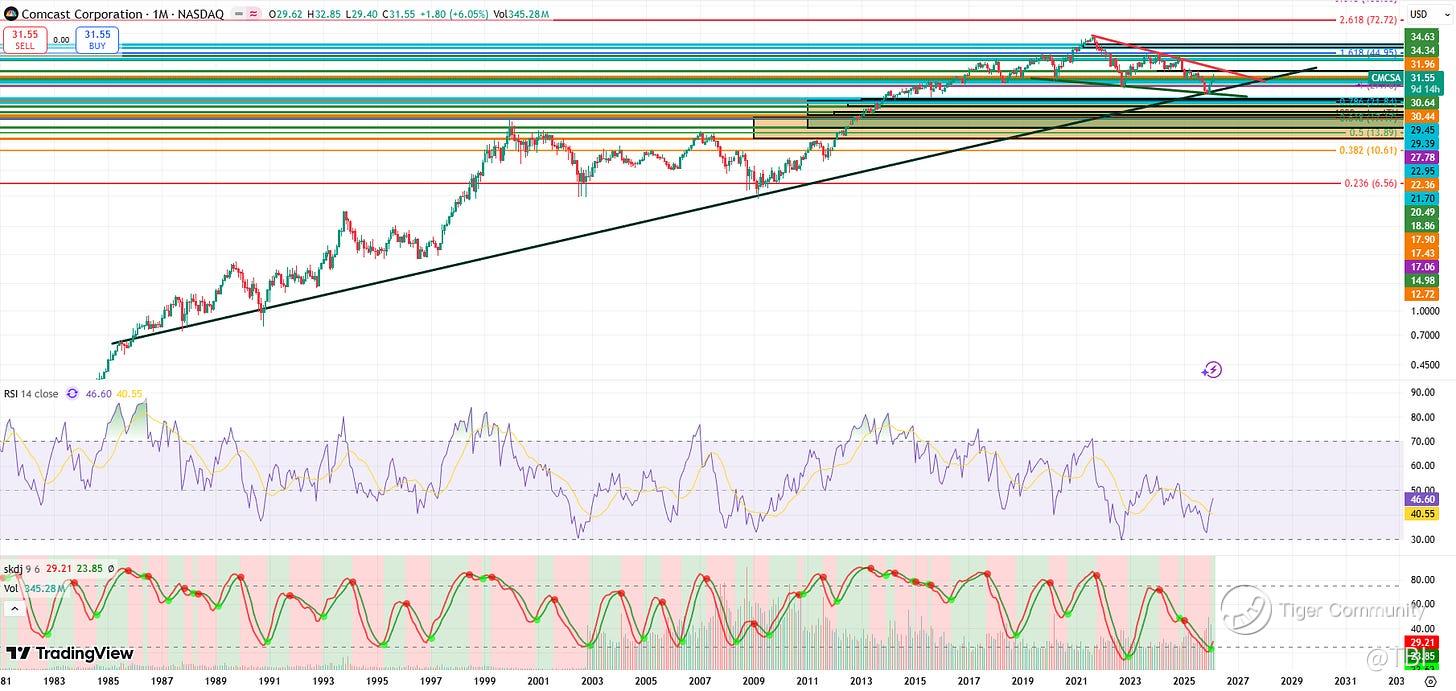Click the 22.95 cyan price tag
The image size is (1456, 691).
coord(1422,171)
